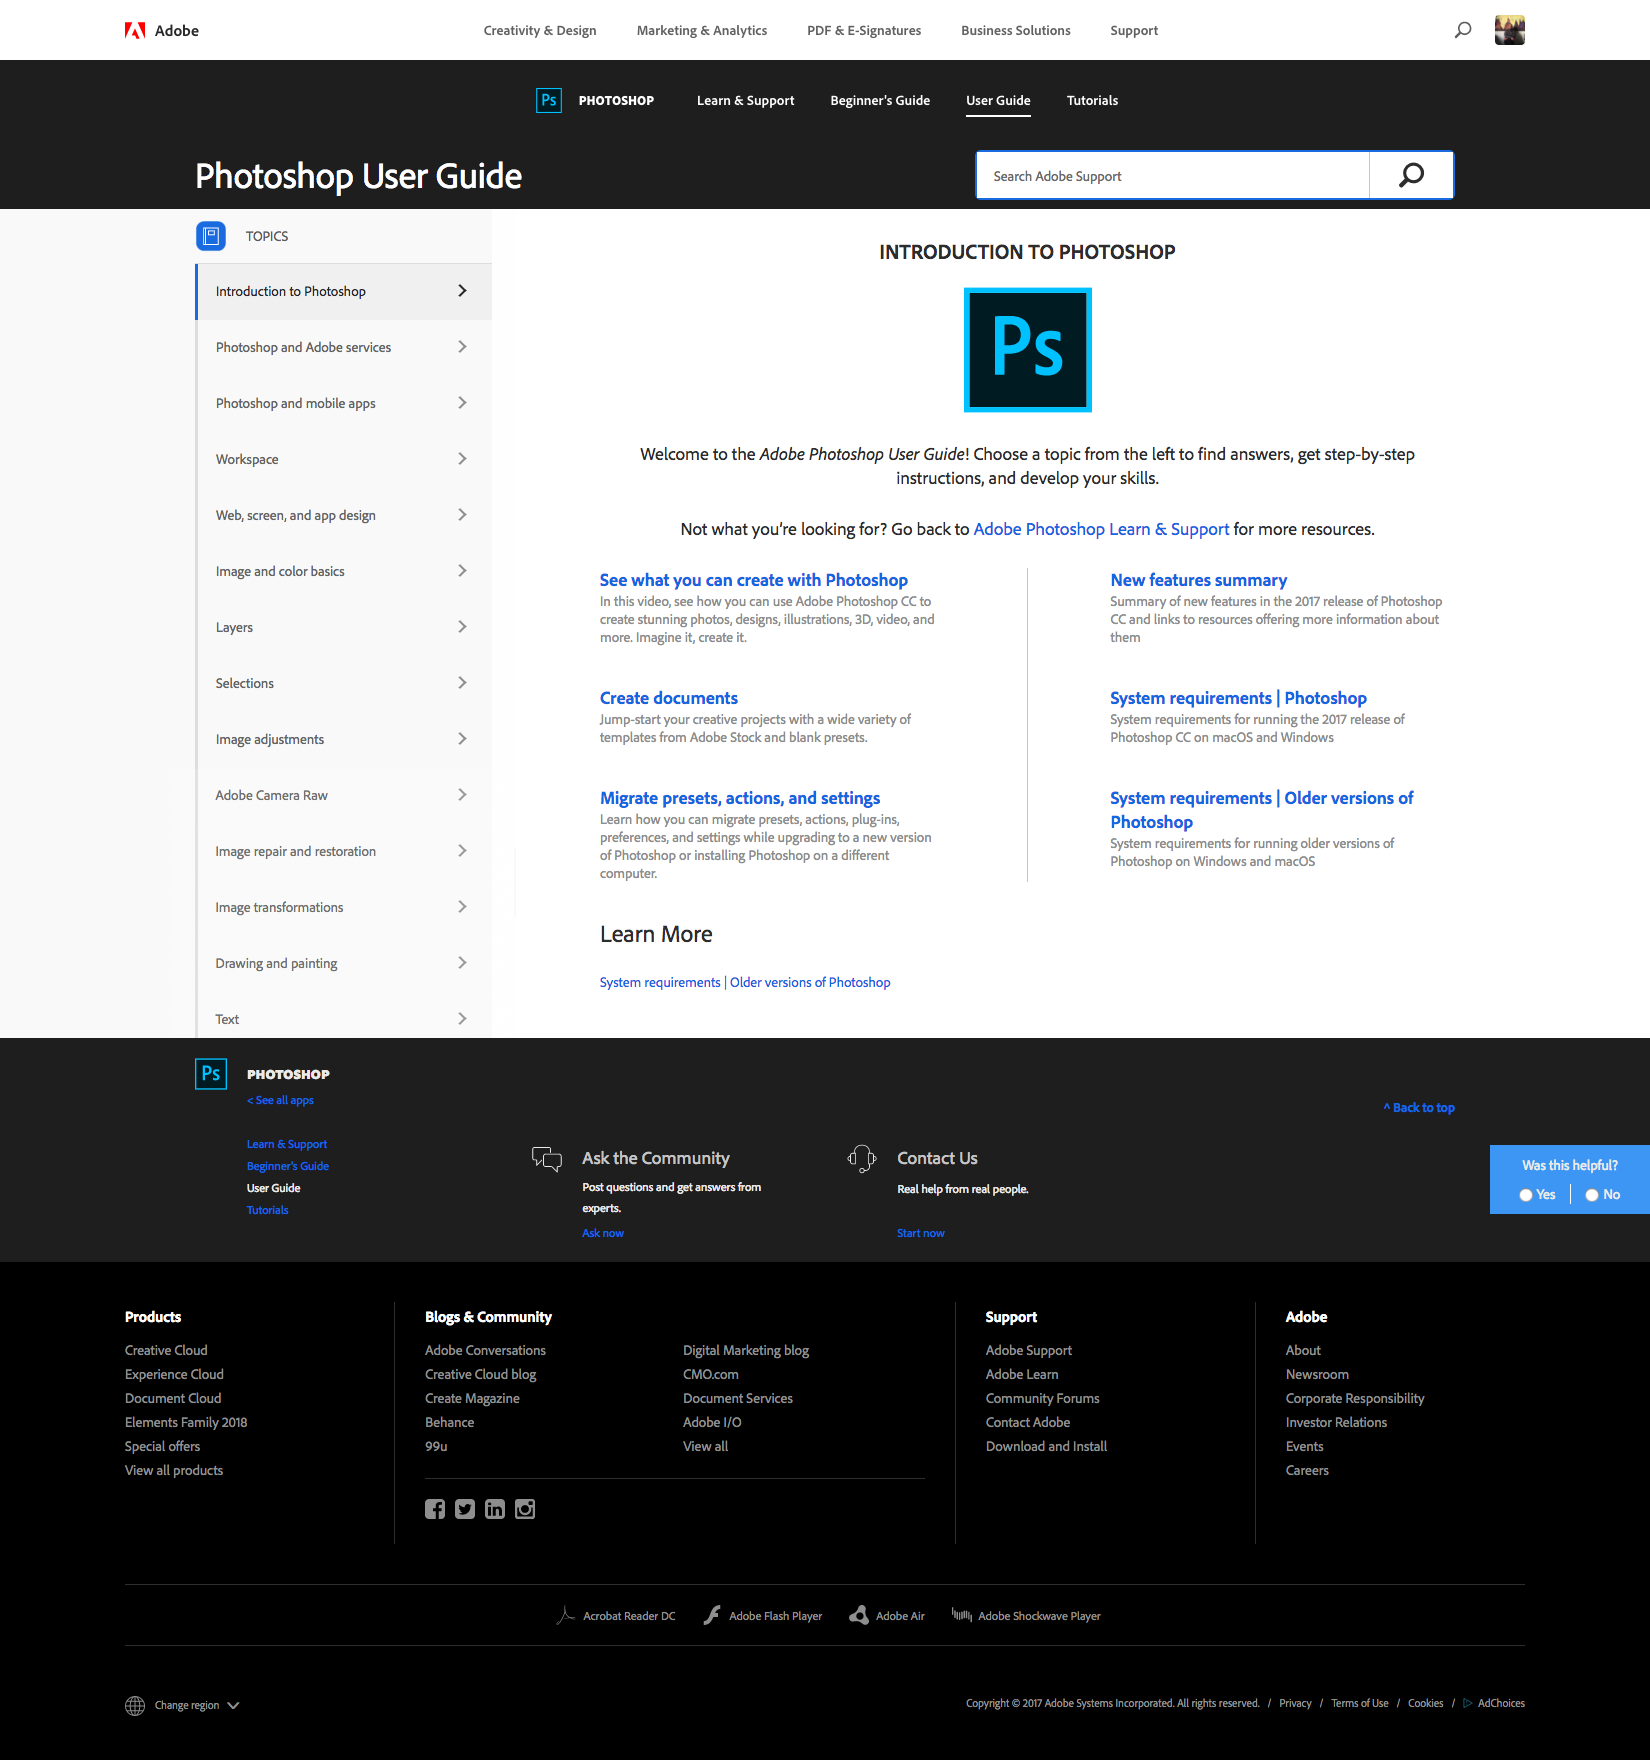Screen dimensions: 1650x1760
Task: Click the Adobe logo in the header
Action: coord(162,31)
